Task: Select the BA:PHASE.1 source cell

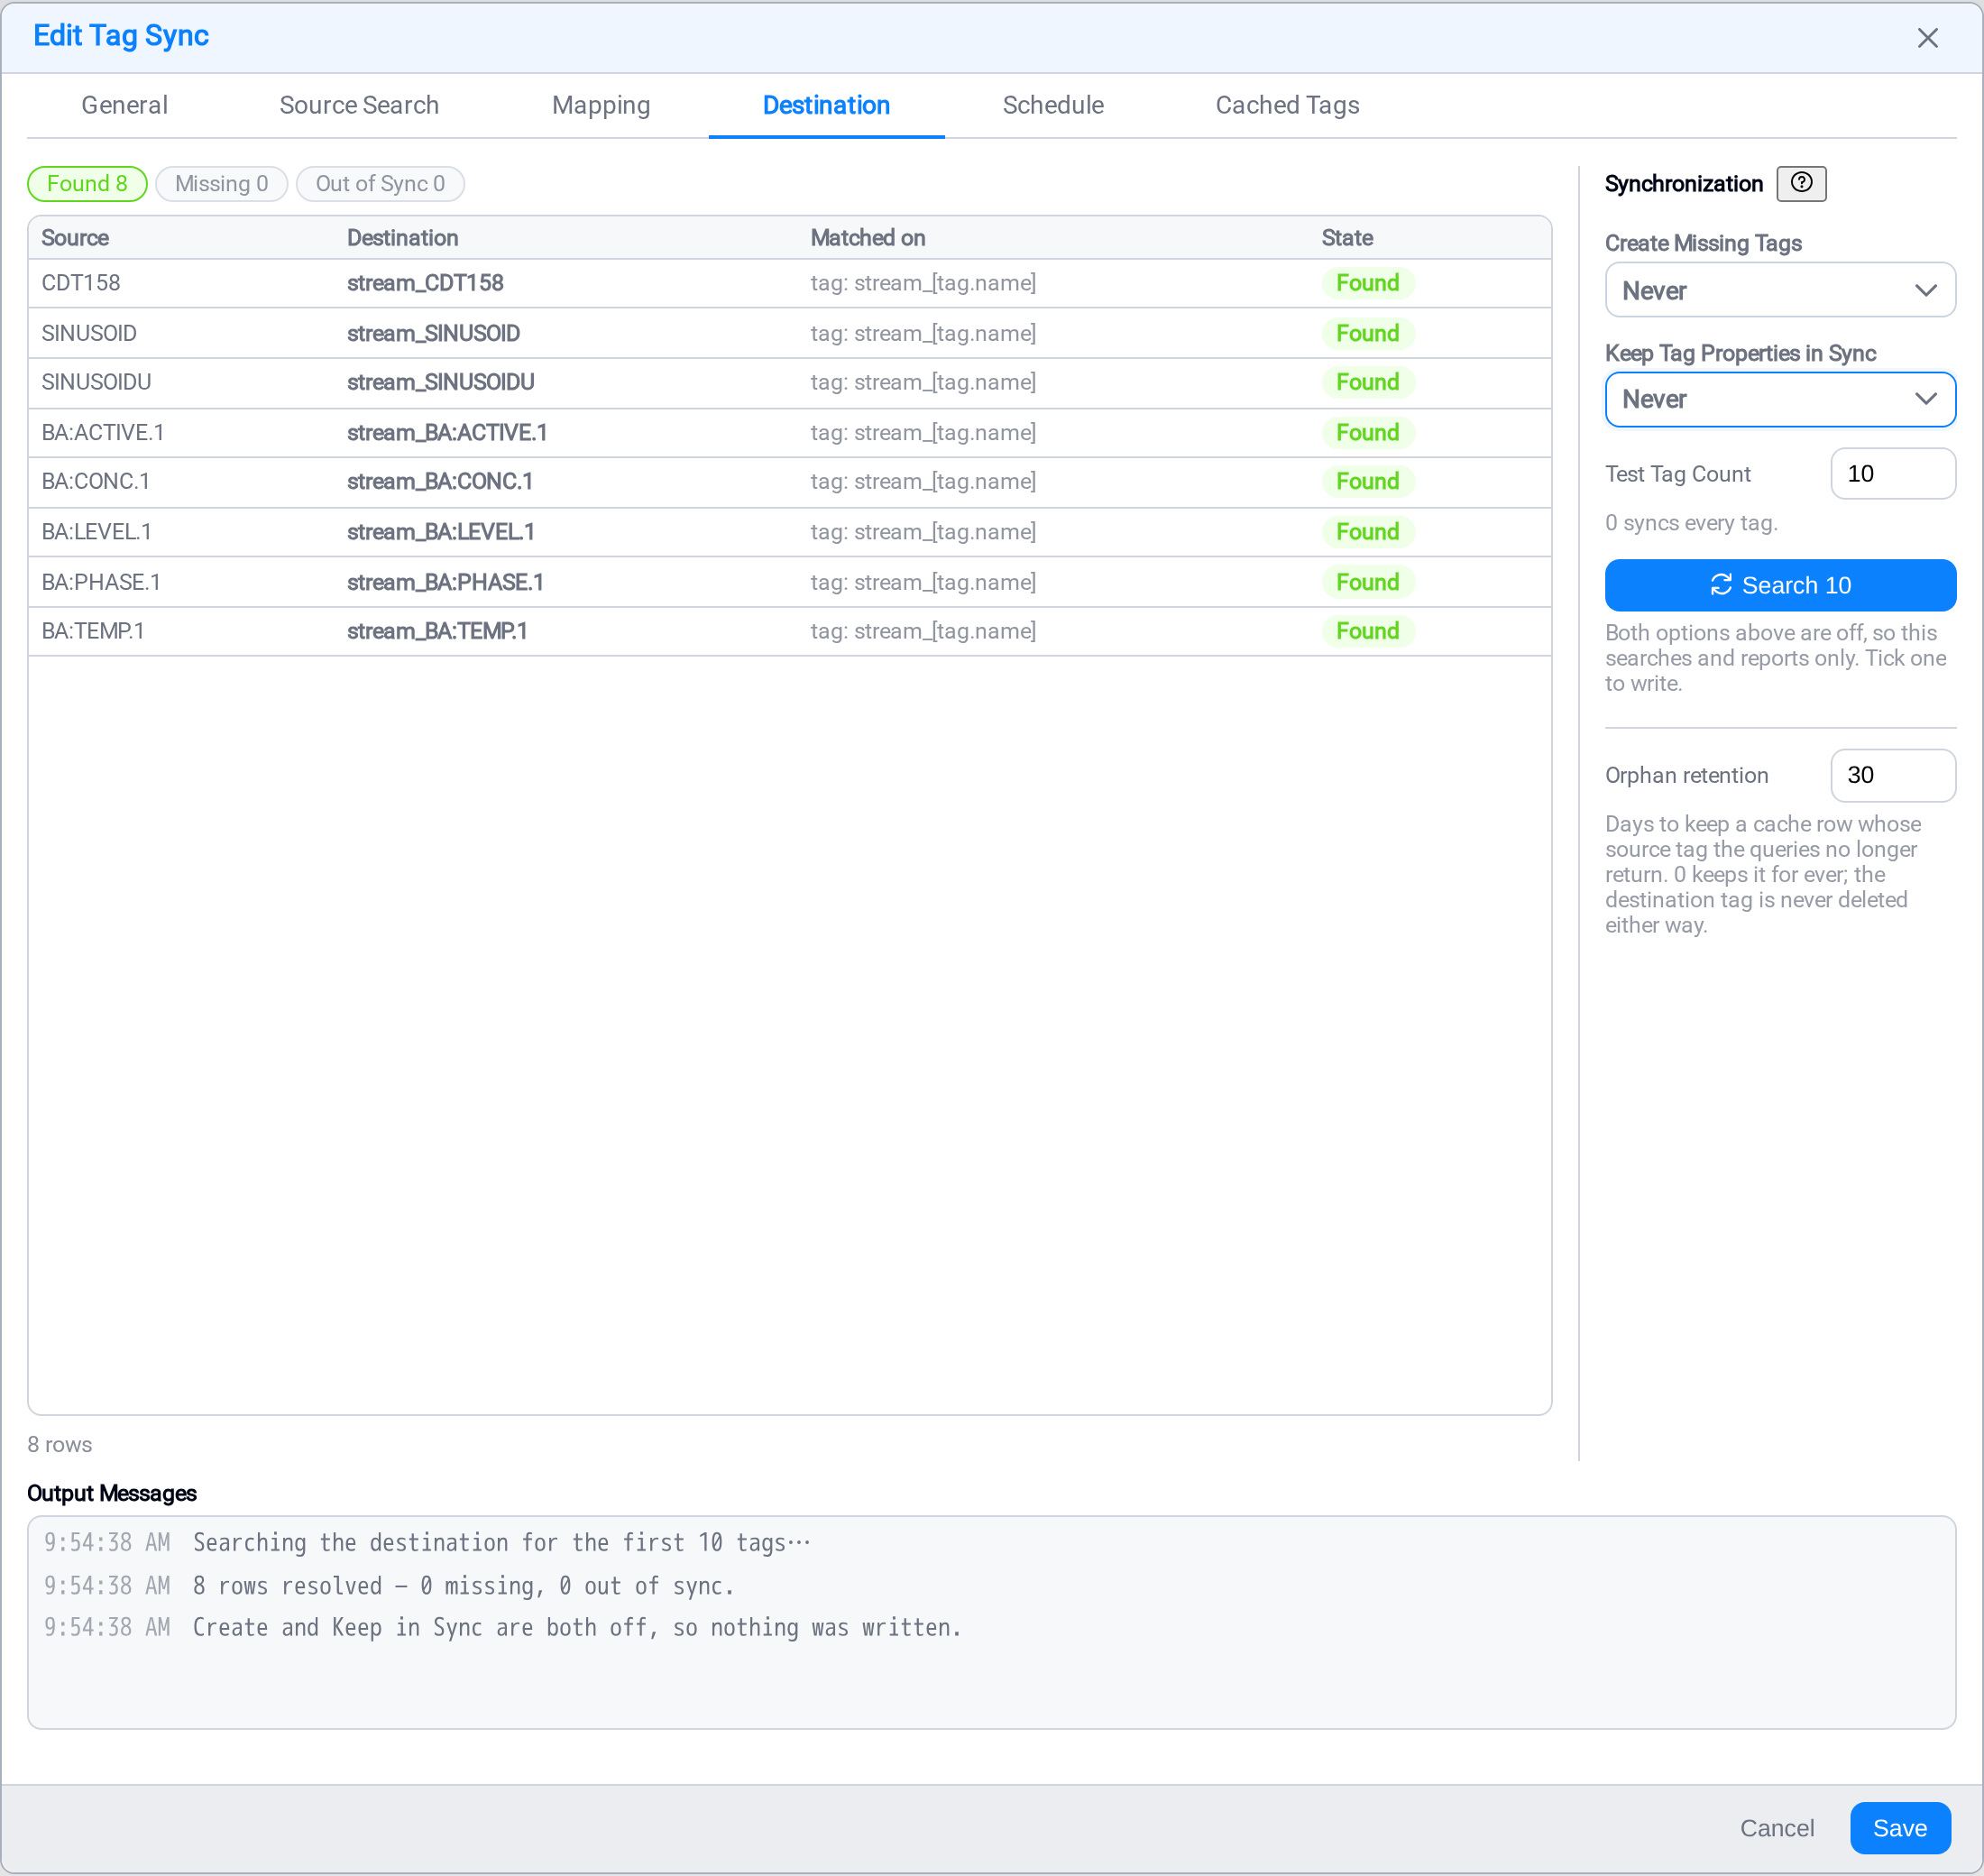Action: (x=101, y=582)
